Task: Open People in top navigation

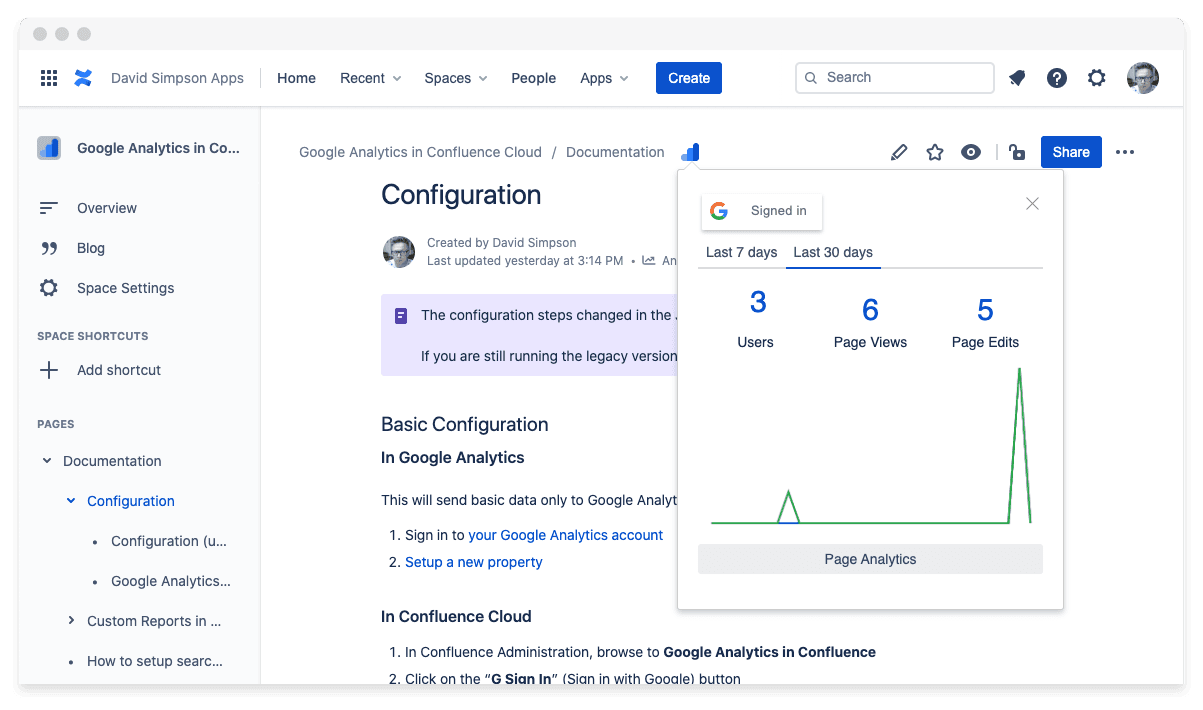Action: tap(533, 78)
